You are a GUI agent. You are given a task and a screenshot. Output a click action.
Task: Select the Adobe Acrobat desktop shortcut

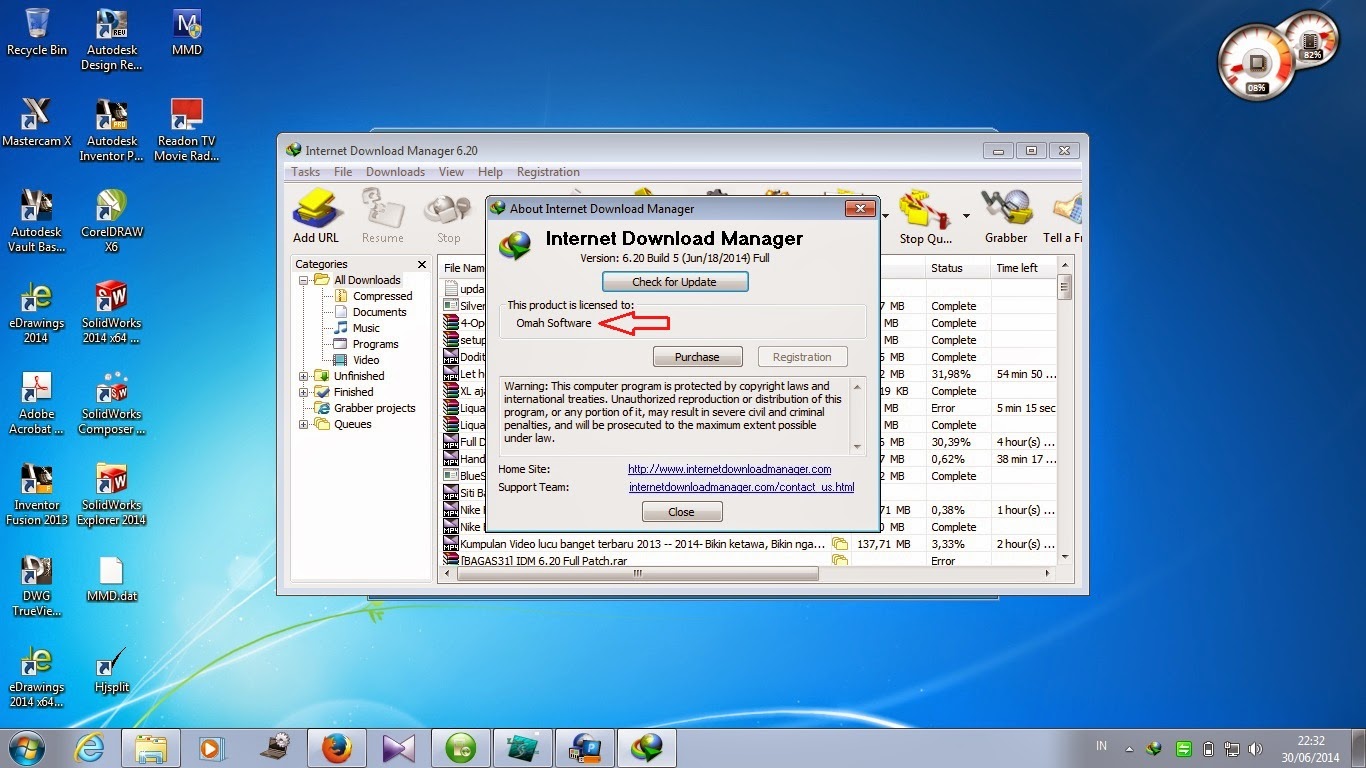(37, 403)
